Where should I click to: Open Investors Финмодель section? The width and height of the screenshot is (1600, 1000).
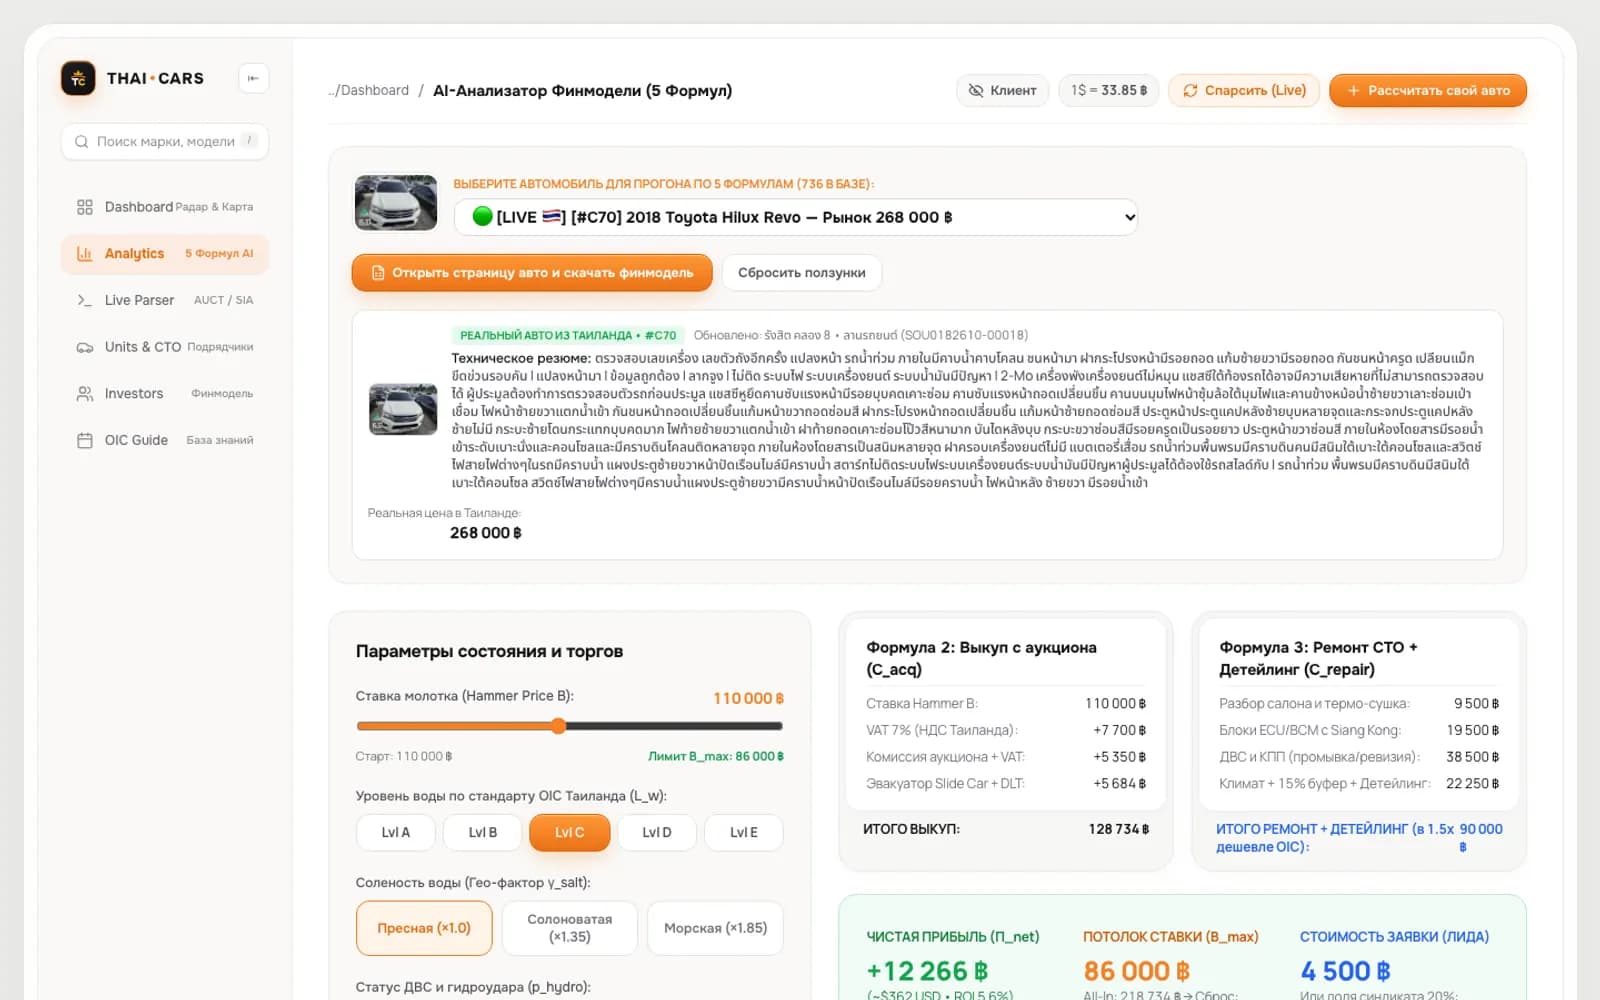coord(165,394)
